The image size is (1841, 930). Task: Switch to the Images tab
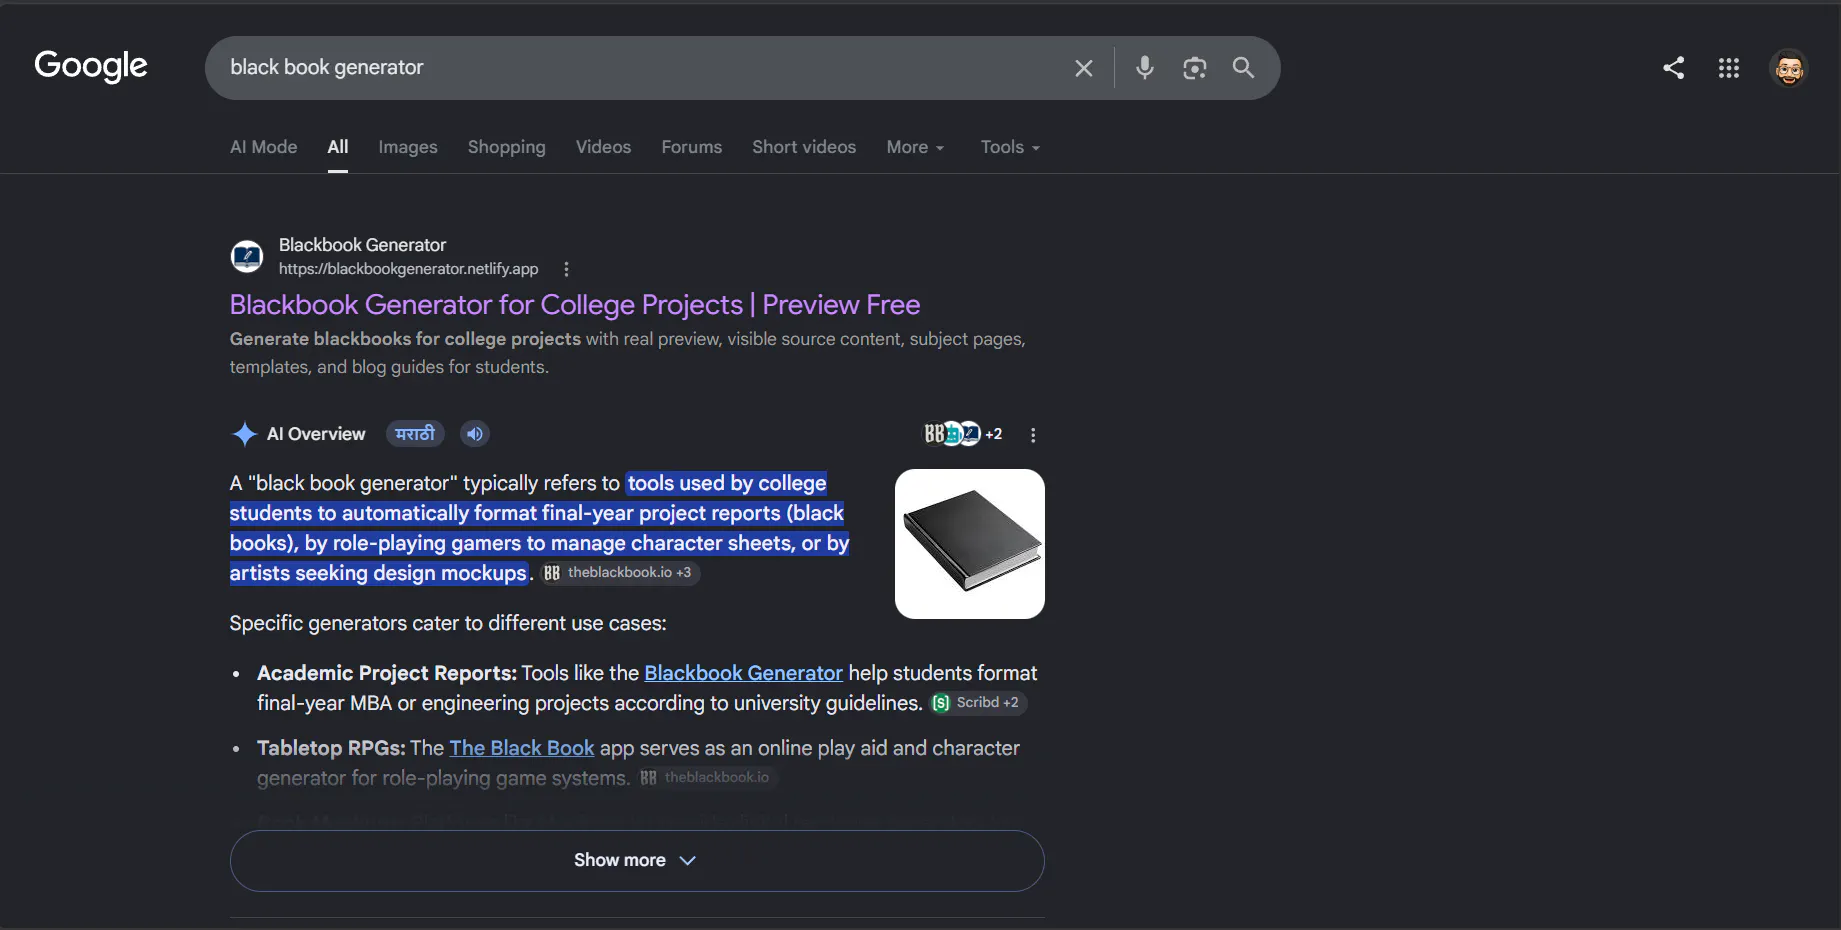[x=408, y=147]
